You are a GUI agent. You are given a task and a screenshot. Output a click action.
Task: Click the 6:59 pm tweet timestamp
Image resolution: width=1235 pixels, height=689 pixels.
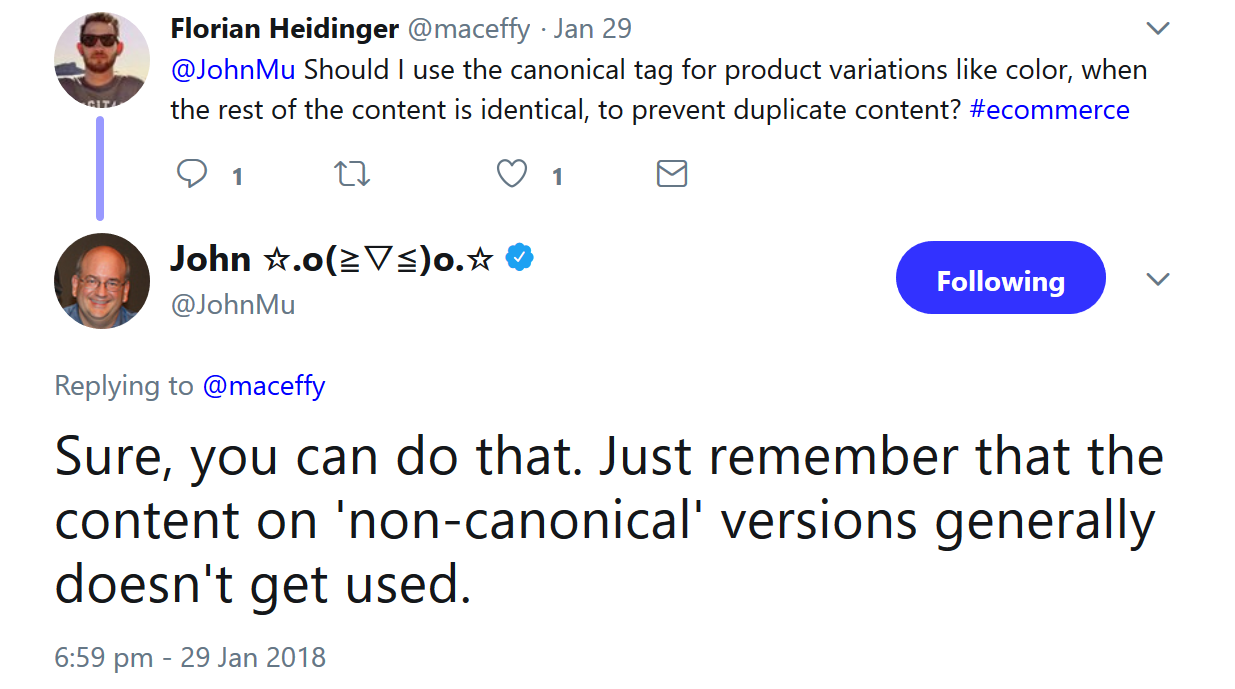(x=189, y=657)
